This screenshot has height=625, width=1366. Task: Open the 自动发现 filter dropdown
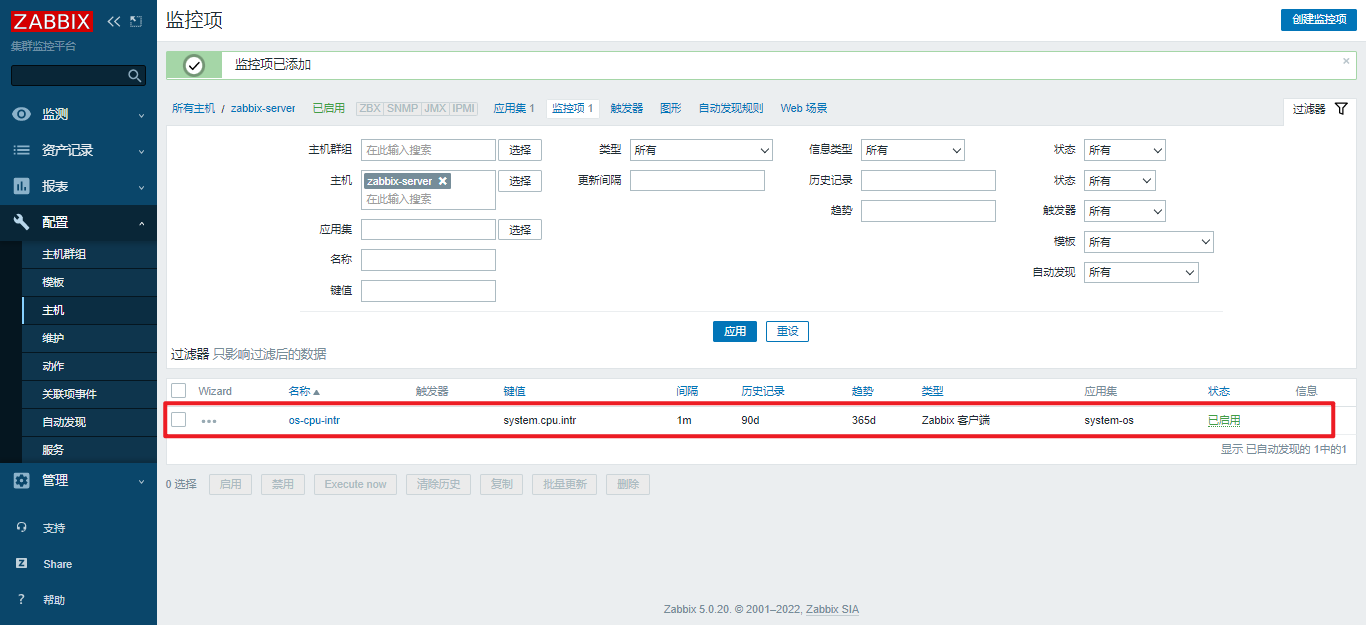[1141, 272]
